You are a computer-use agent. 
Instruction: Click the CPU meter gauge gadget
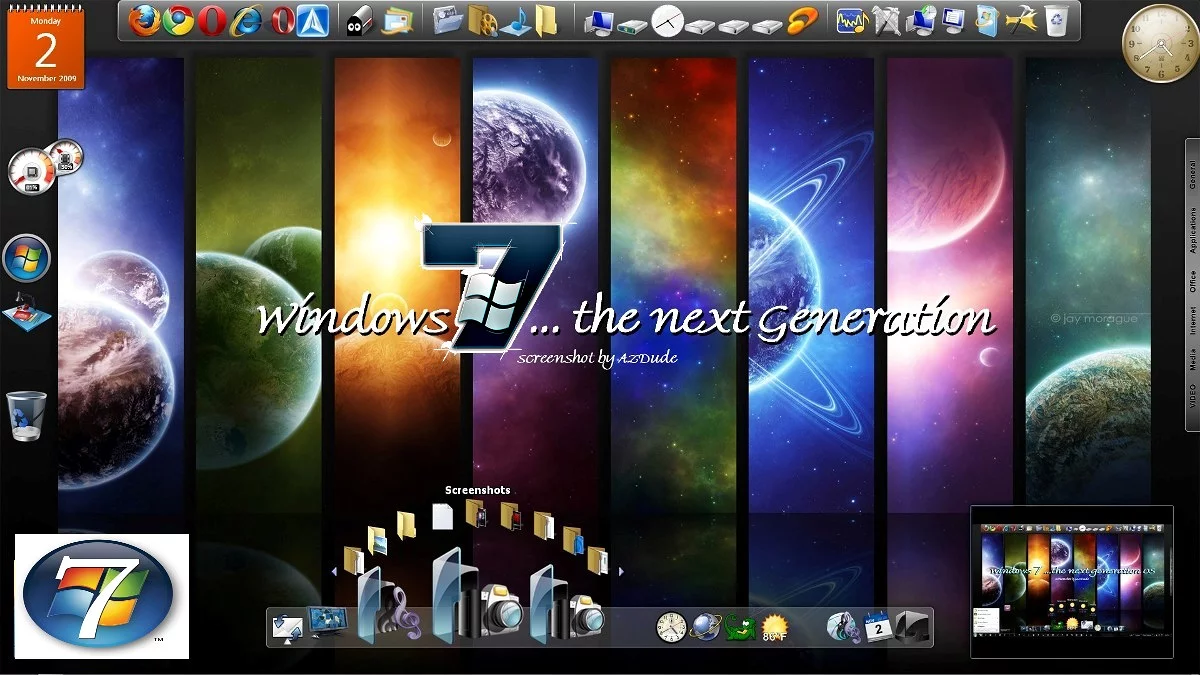[x=28, y=172]
